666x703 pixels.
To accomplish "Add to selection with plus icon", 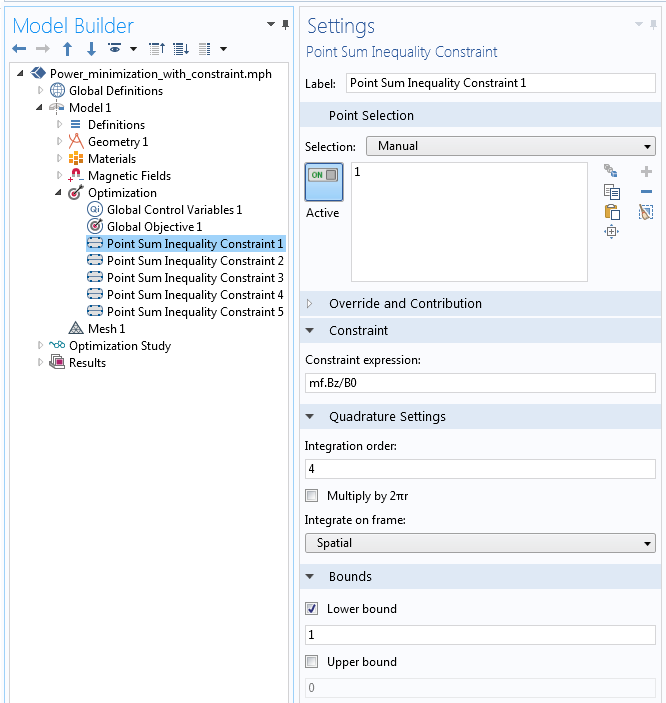I will (646, 171).
